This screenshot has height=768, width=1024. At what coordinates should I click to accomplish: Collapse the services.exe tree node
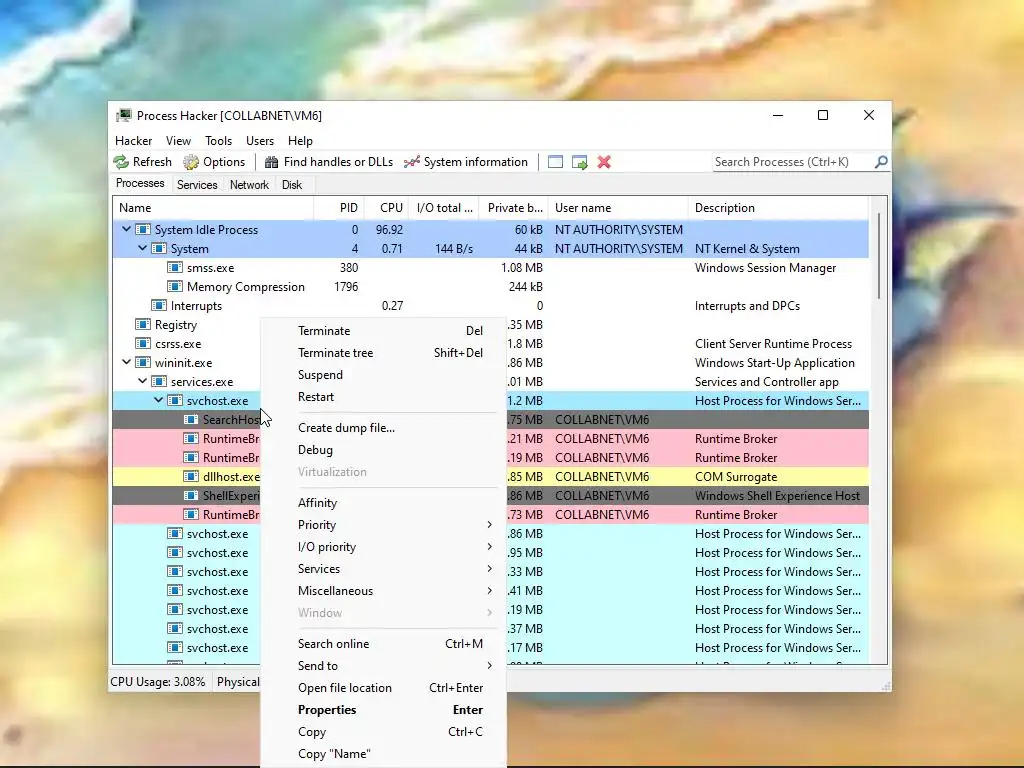[x=142, y=381]
